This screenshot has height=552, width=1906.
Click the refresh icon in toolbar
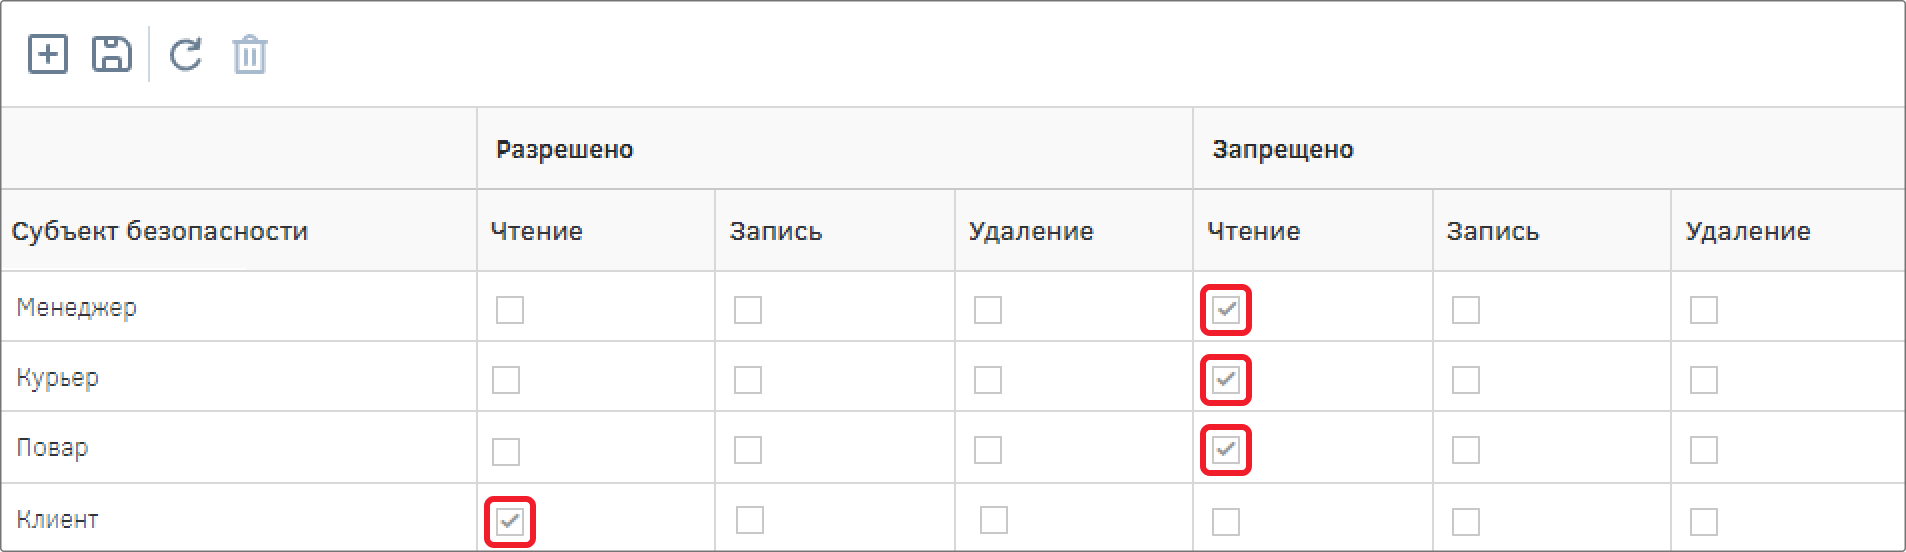(186, 54)
